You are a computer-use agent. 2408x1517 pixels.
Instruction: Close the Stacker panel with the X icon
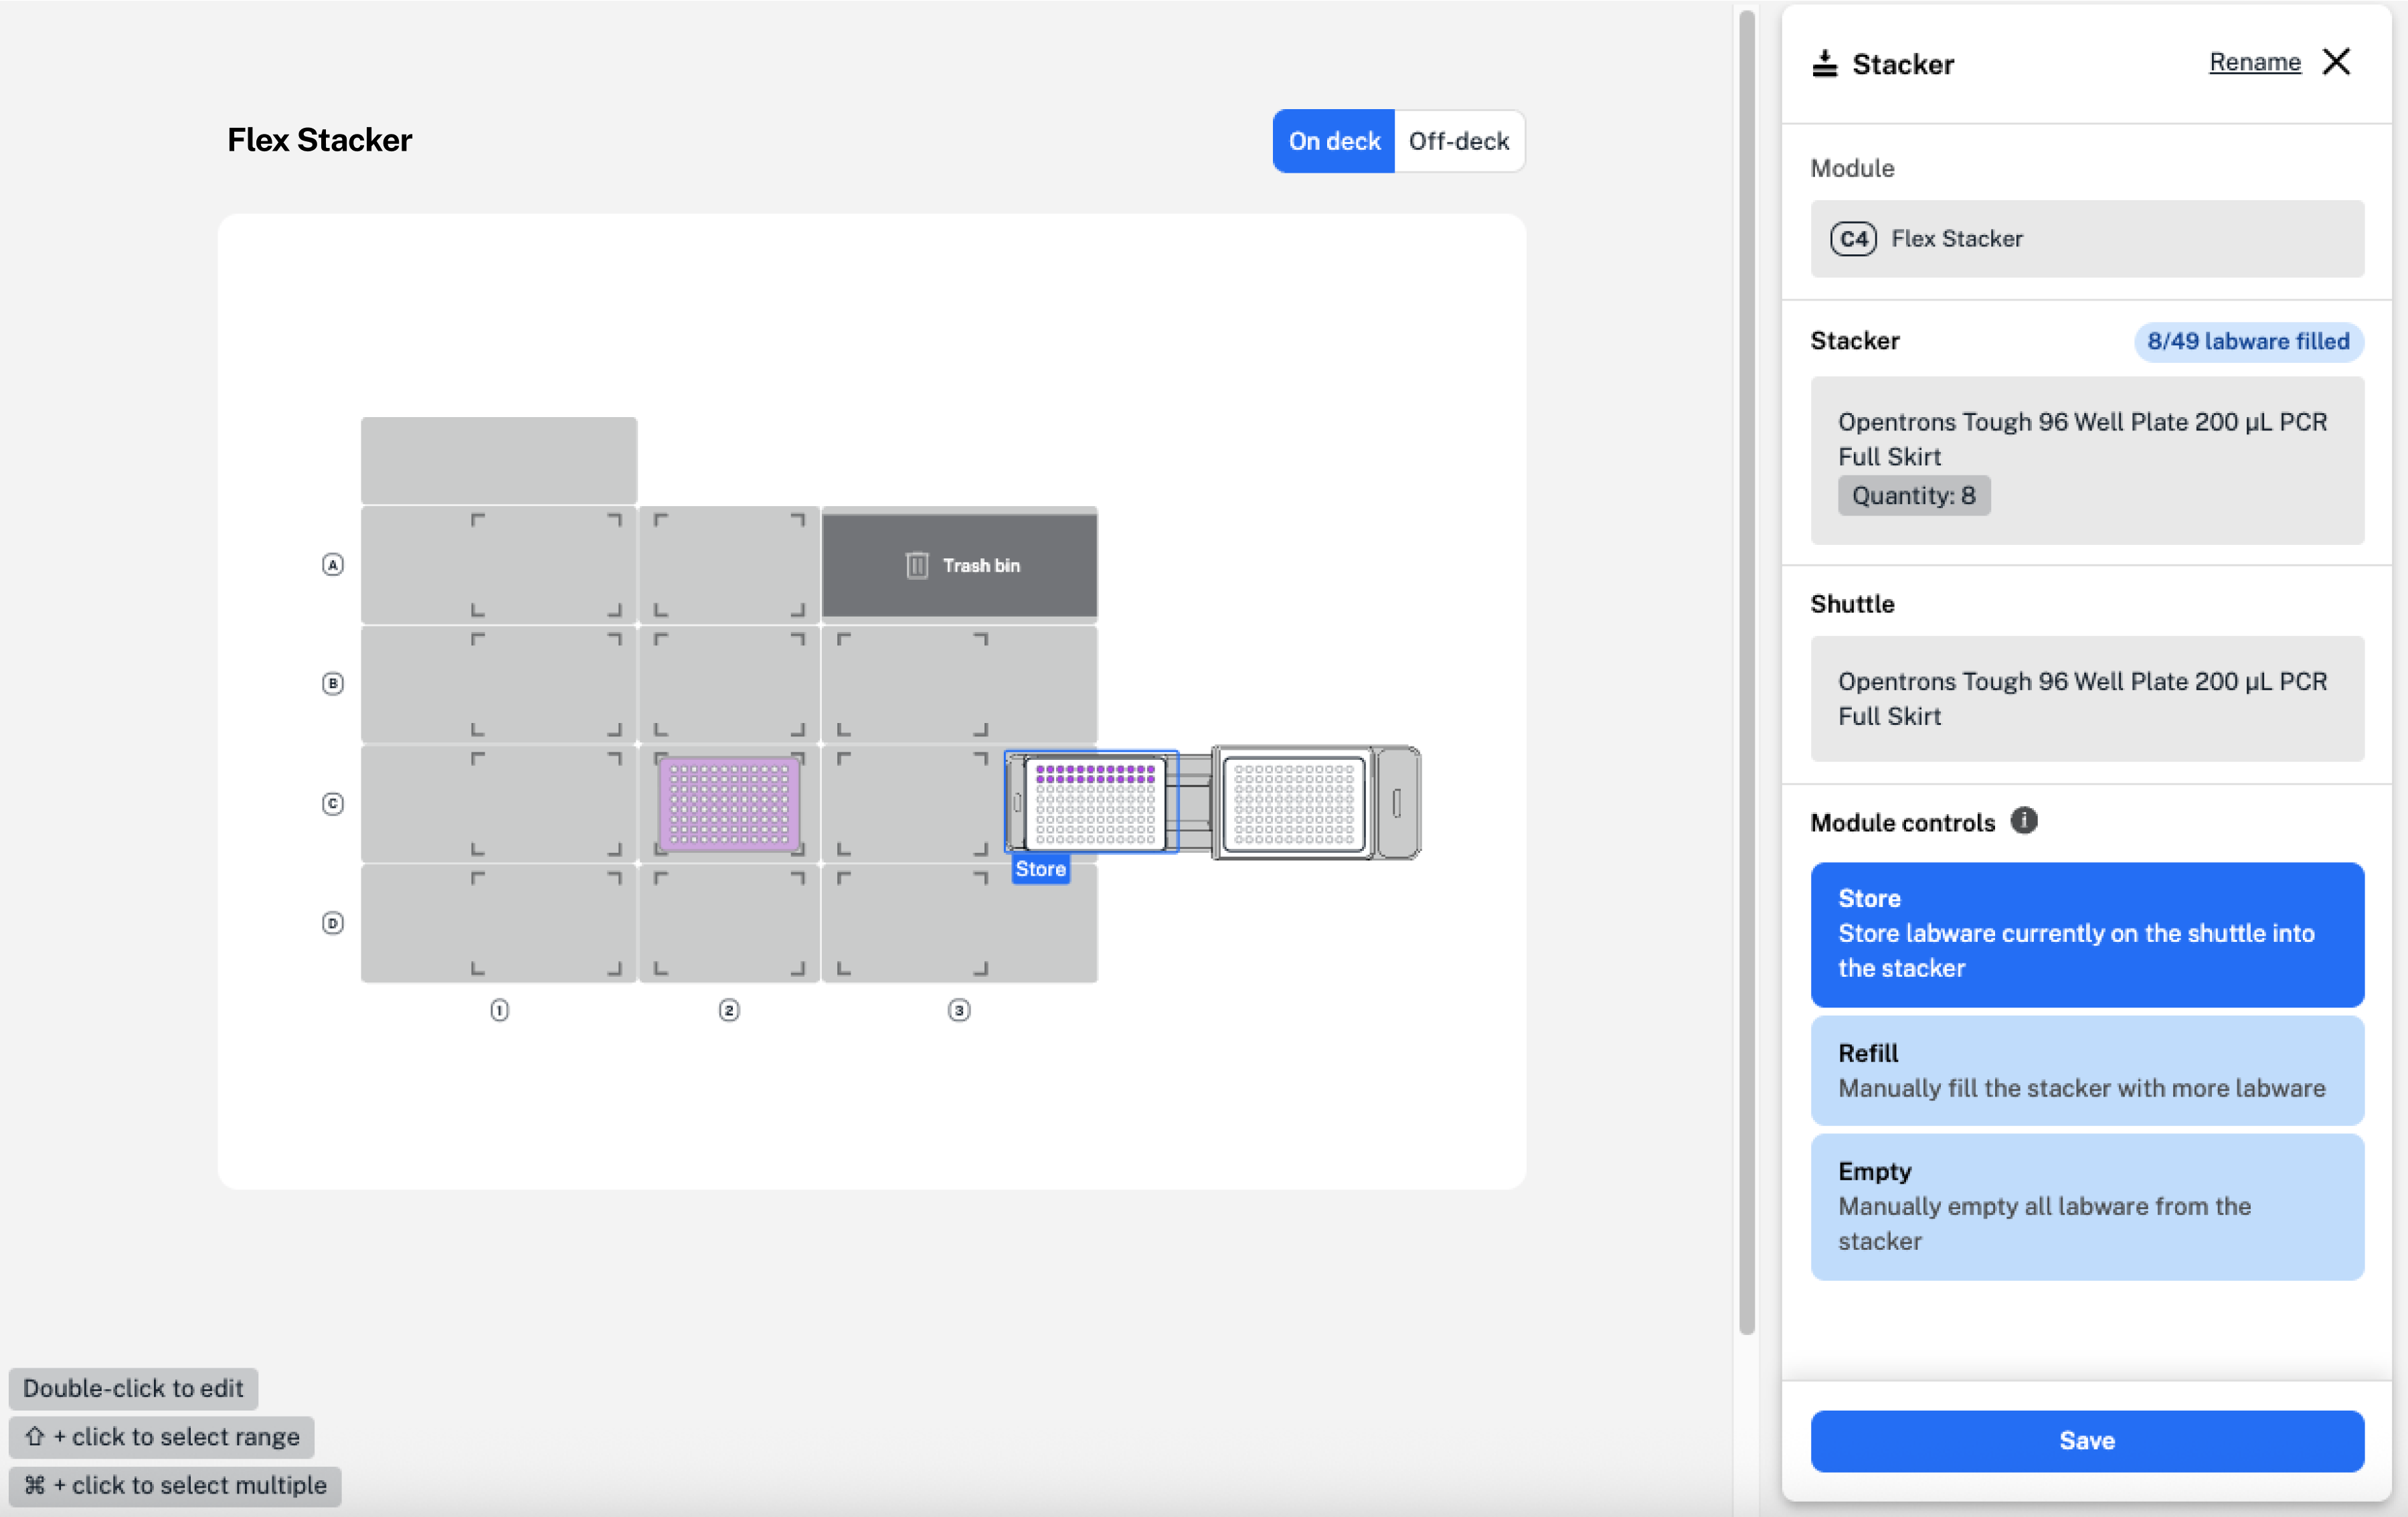pos(2336,62)
